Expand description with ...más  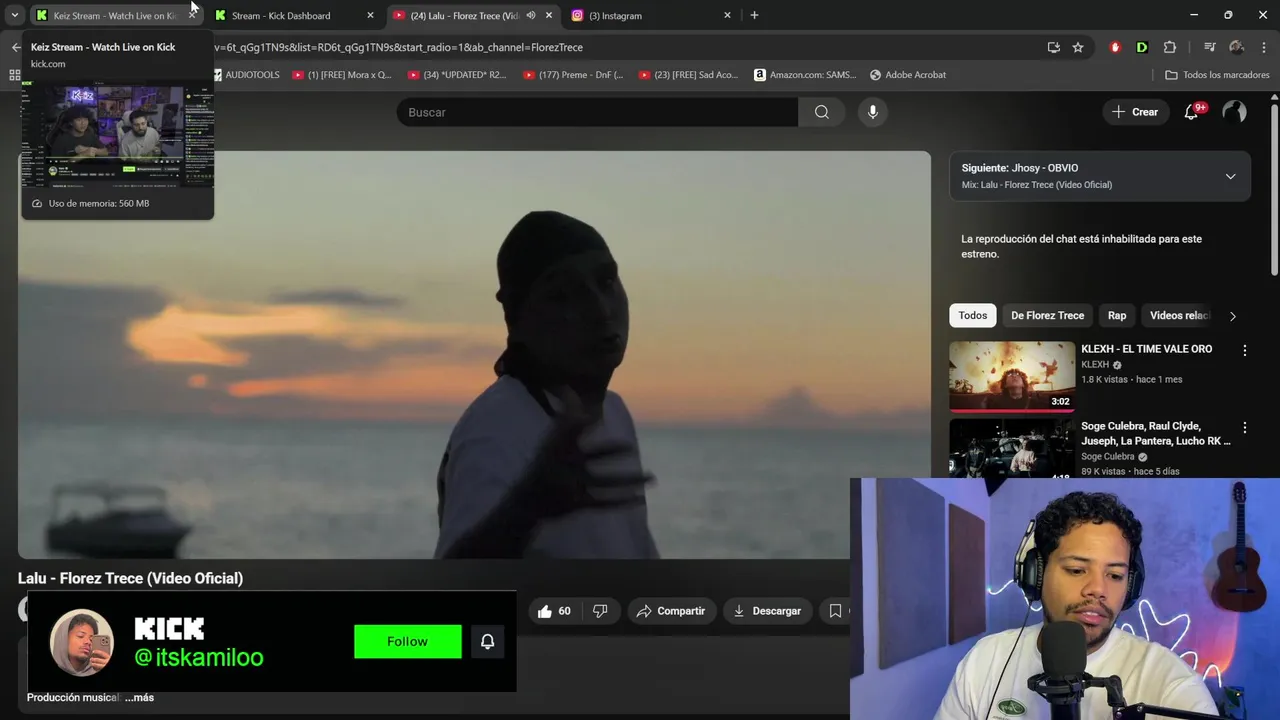point(139,697)
